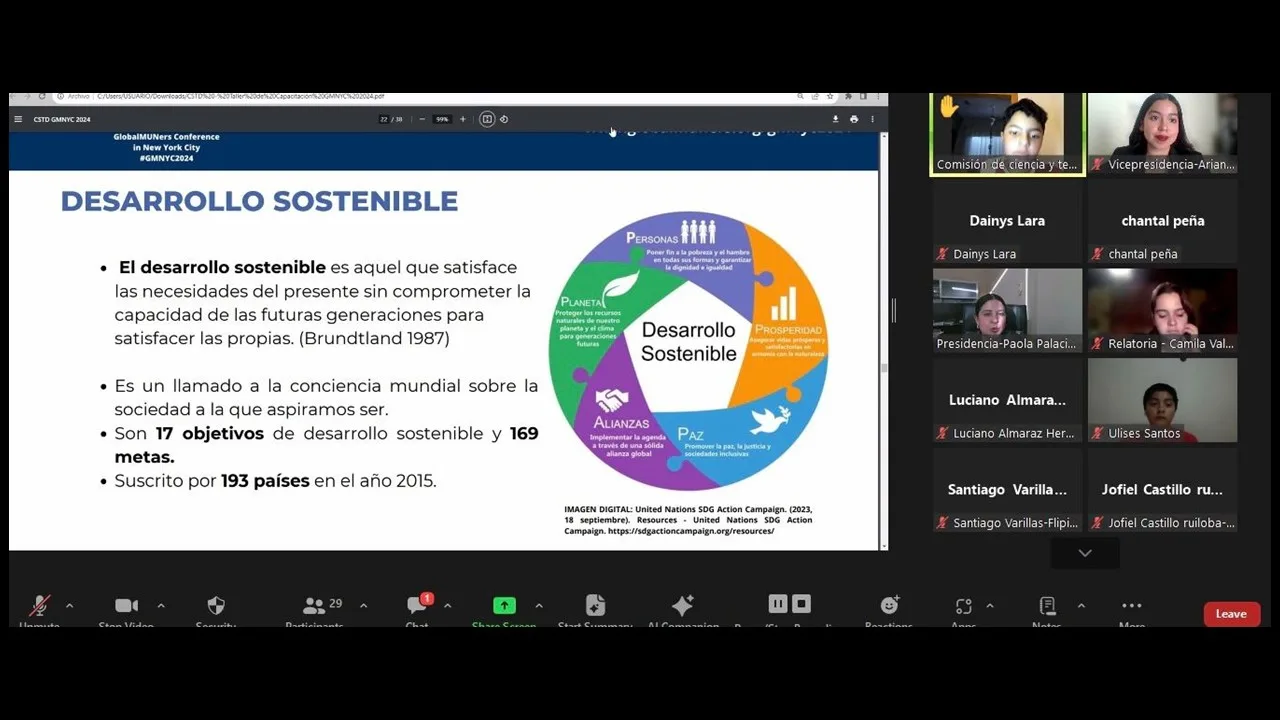Unmute the microphone in Zoom toolbar

point(39,607)
